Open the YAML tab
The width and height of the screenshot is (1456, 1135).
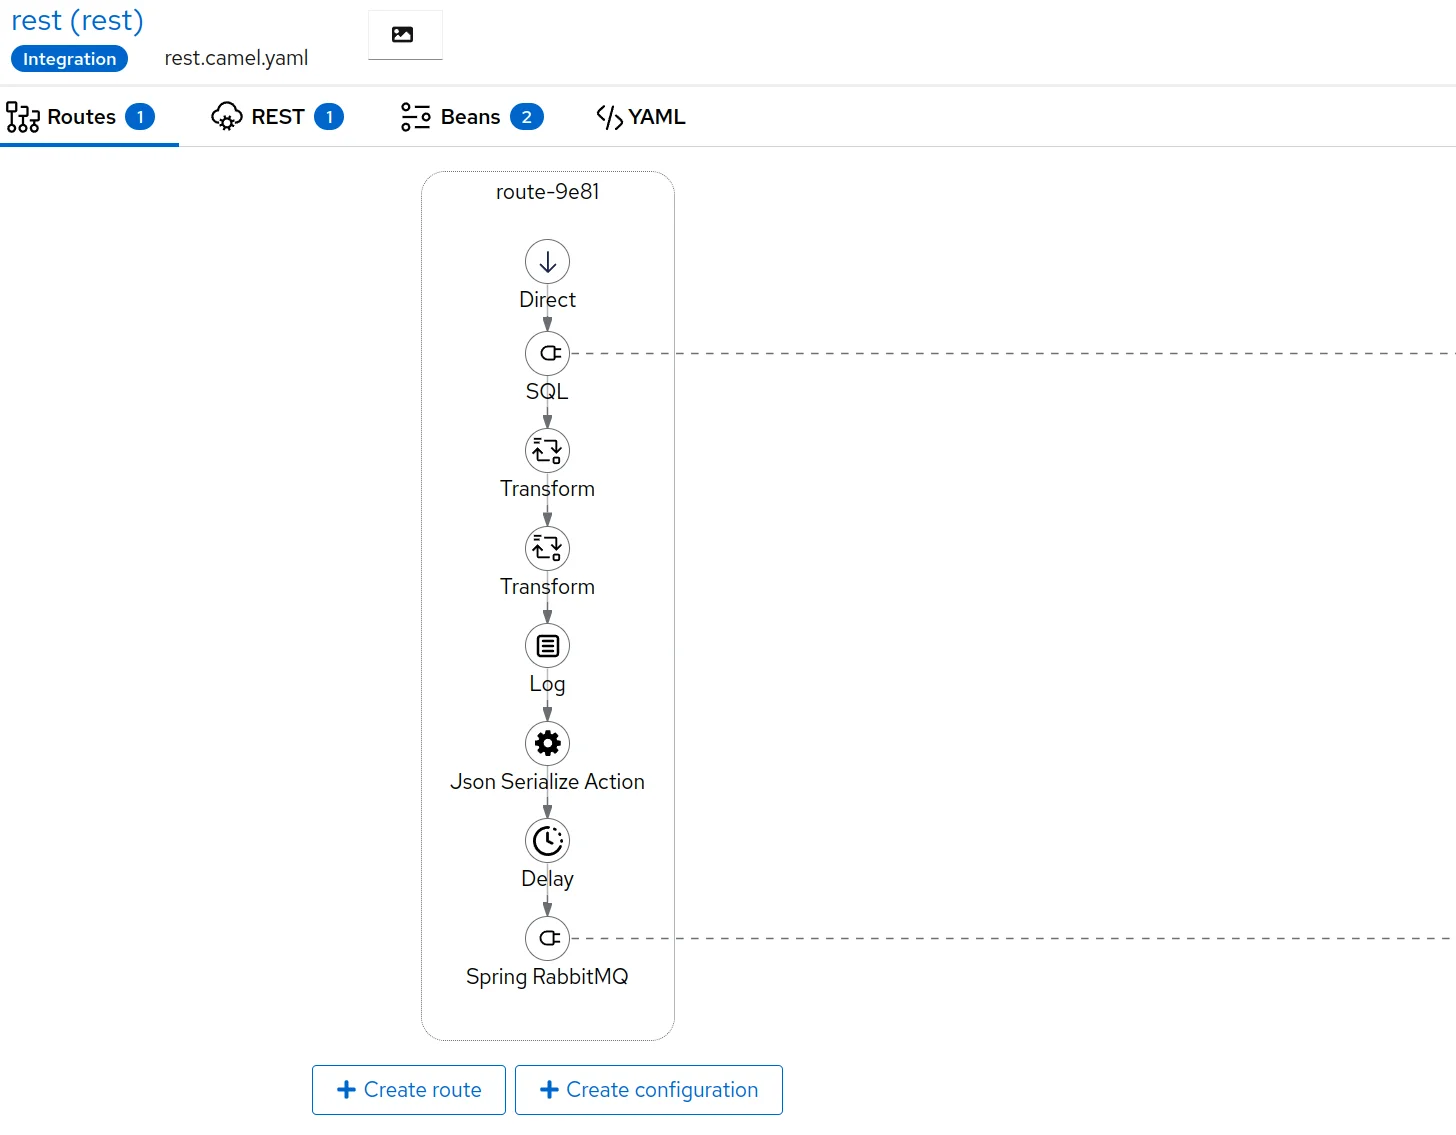[x=641, y=117]
